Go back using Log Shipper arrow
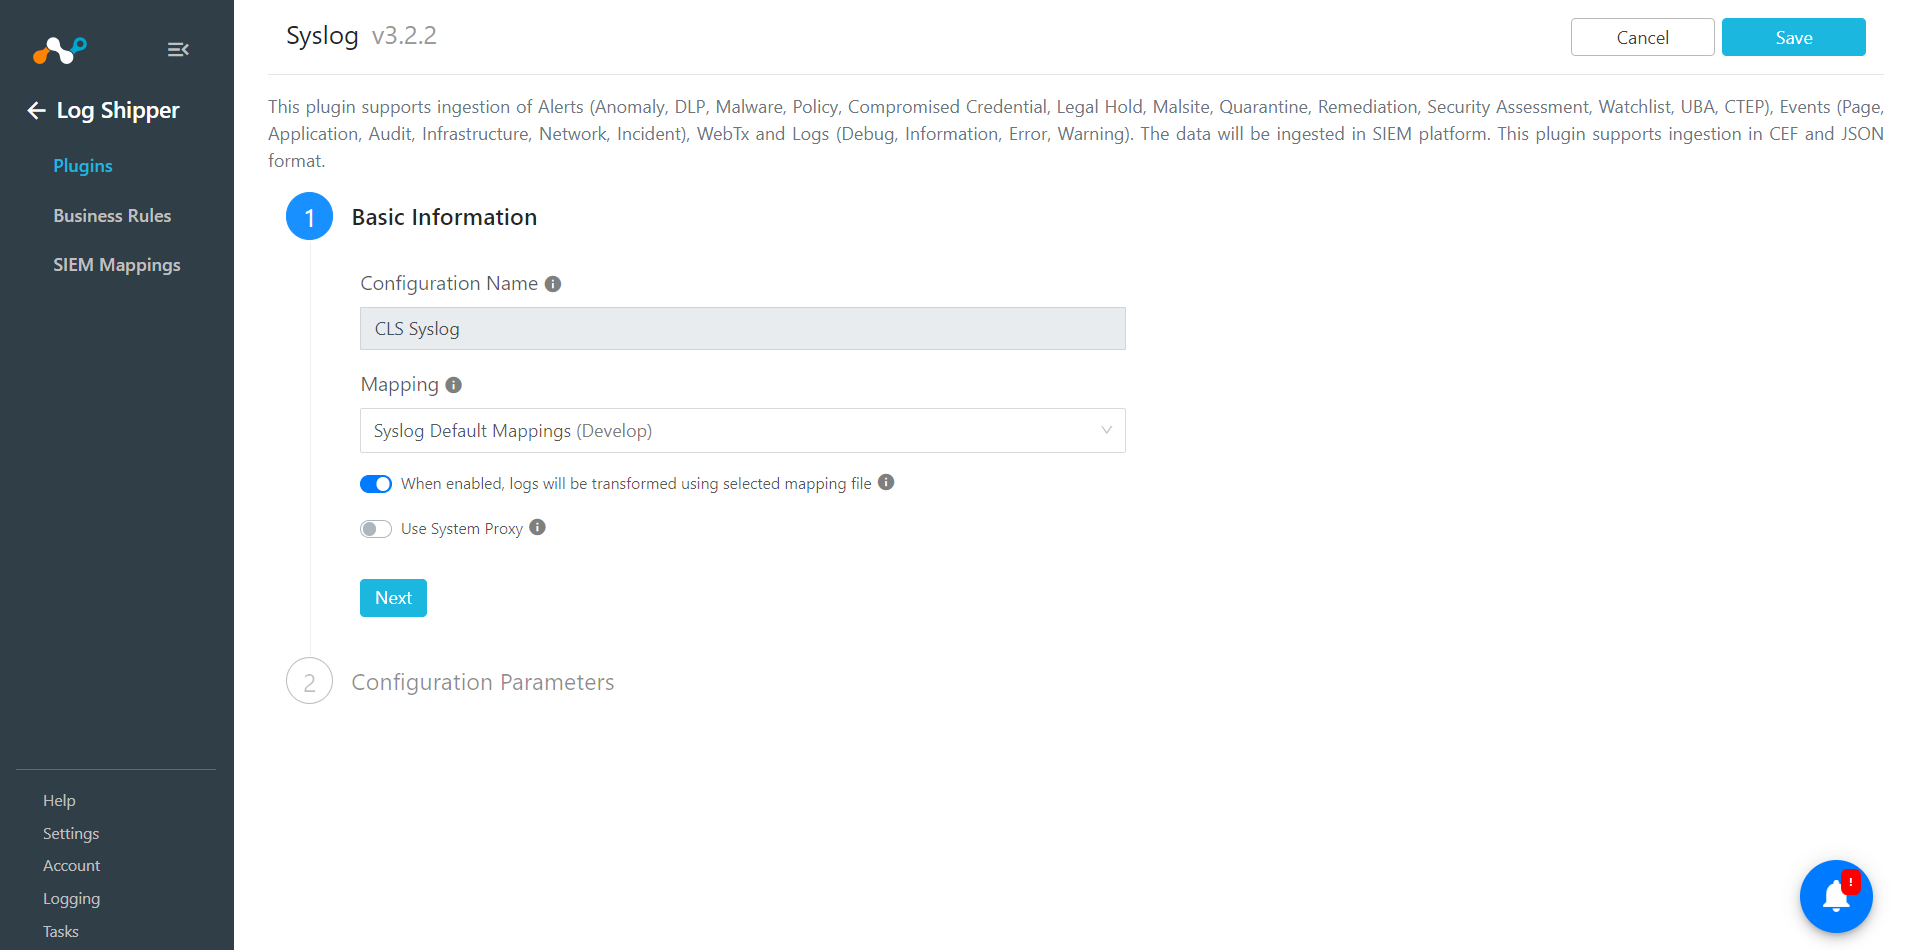1908x950 pixels. click(37, 110)
